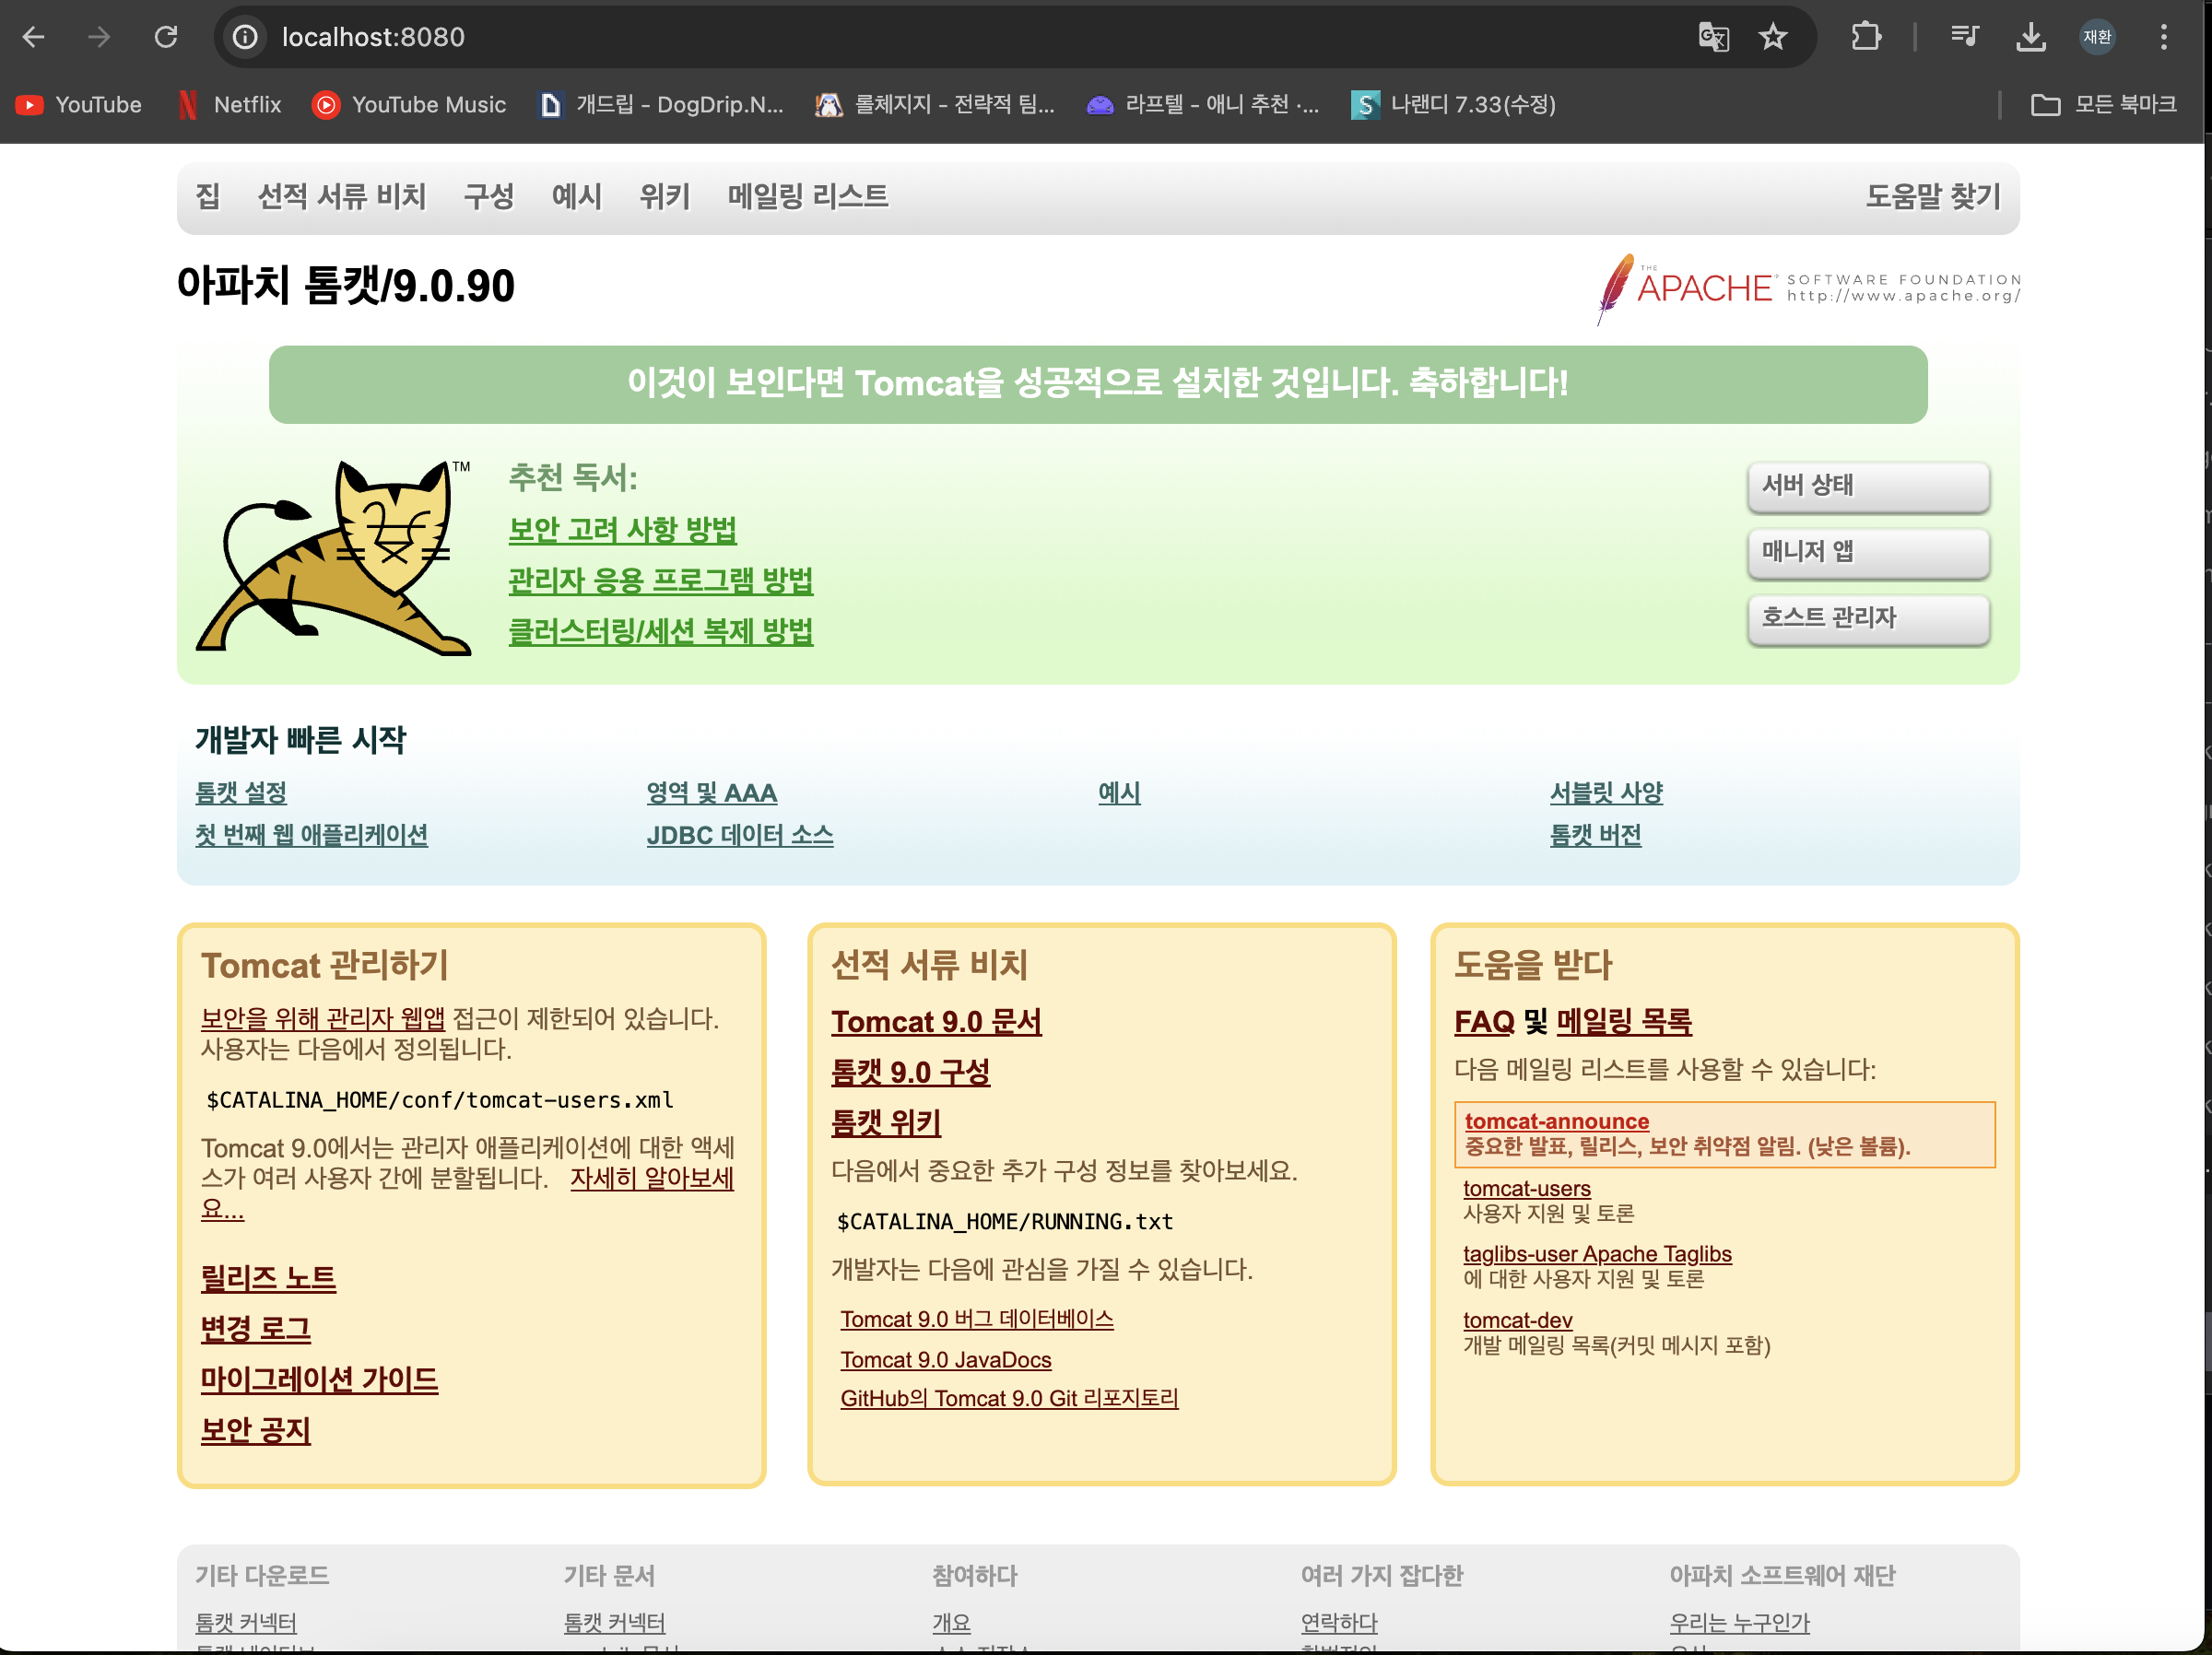This screenshot has width=2212, height=1655.
Task: Open the 릴리즈 노트 link
Action: 268,1279
